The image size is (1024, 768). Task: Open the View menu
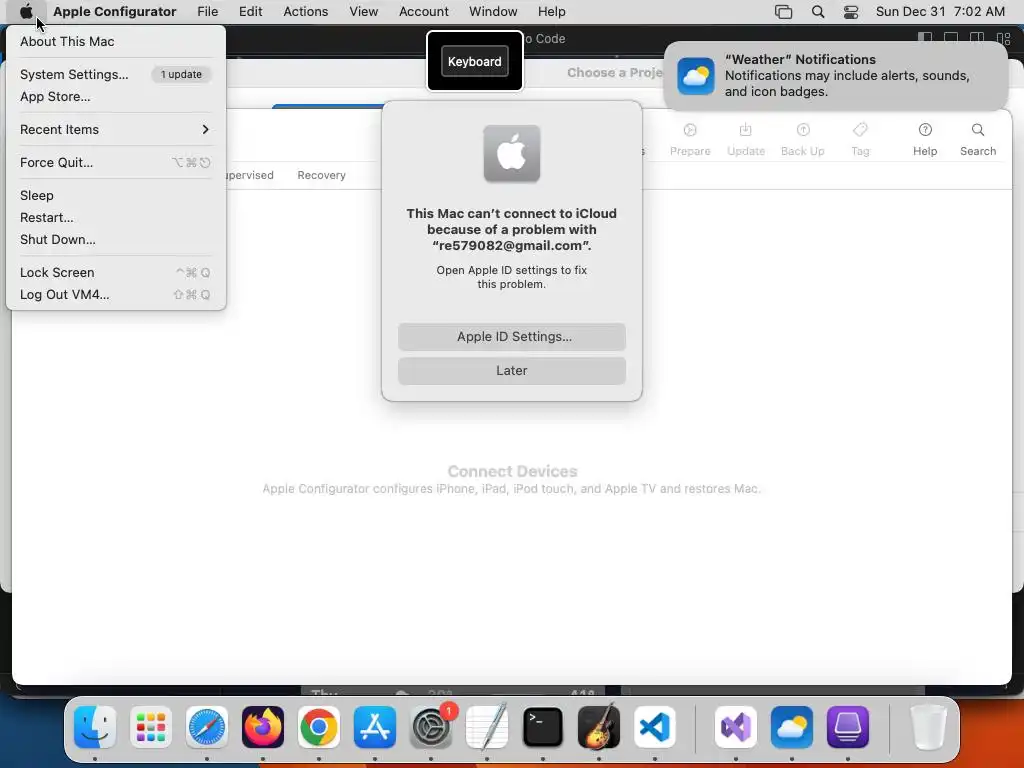[x=363, y=12]
